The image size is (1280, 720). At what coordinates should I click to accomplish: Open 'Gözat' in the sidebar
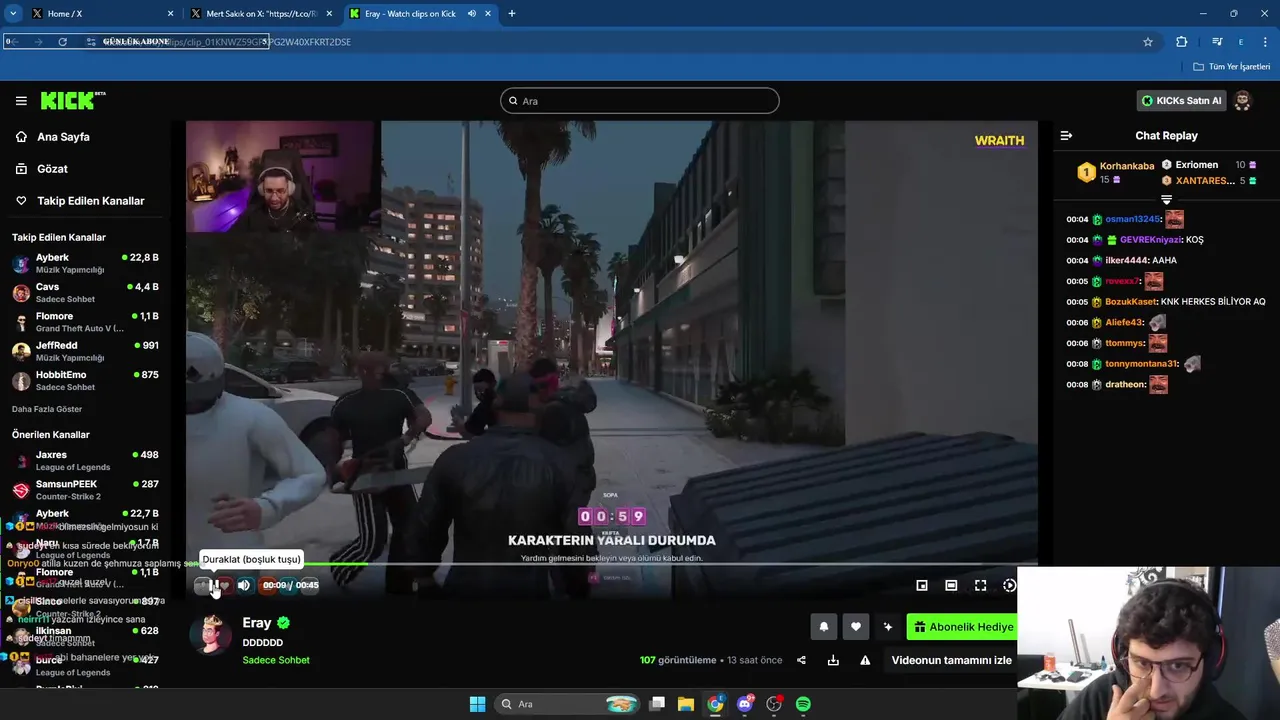[x=52, y=169]
